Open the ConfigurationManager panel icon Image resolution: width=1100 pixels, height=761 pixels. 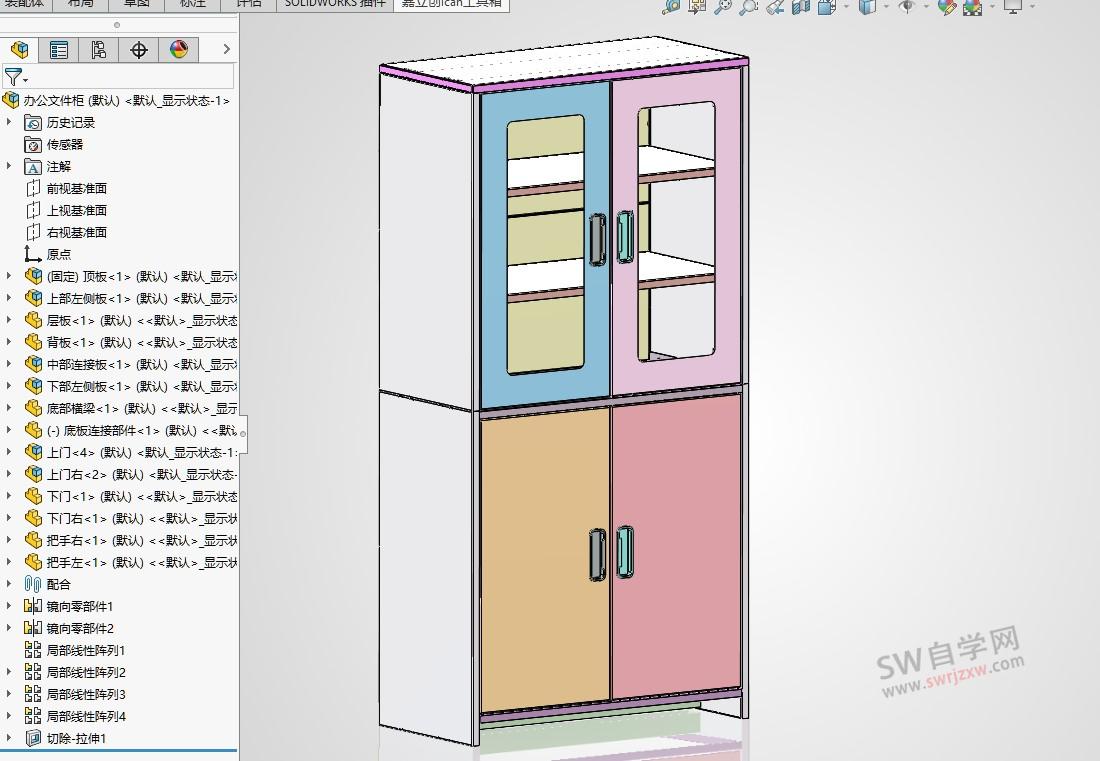(x=97, y=49)
